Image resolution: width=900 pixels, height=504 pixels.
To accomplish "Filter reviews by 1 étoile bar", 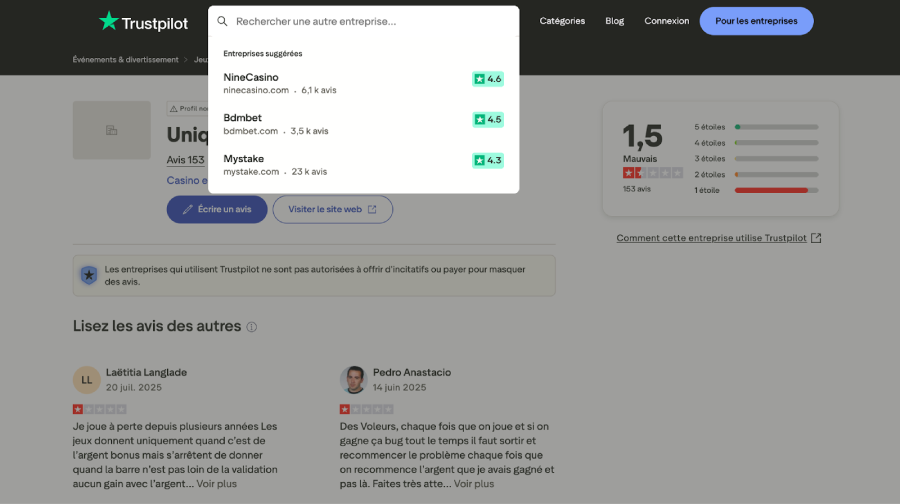I will tap(757, 190).
